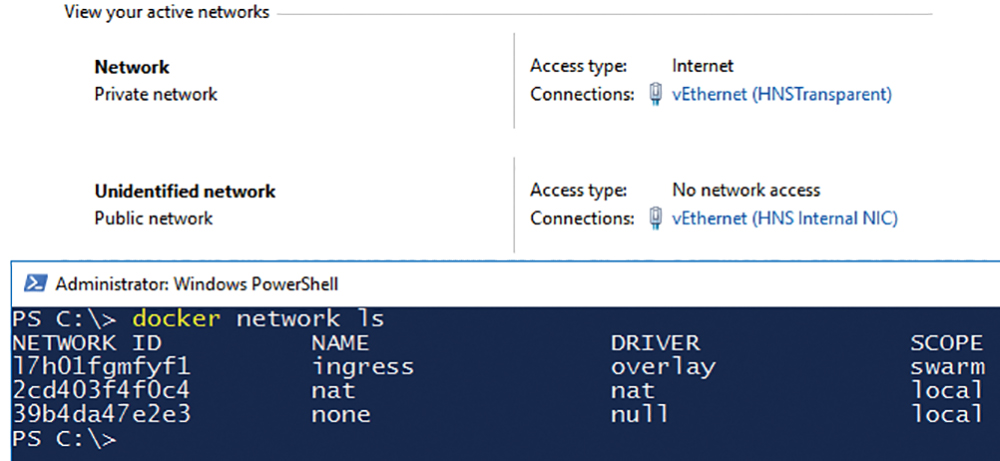
Task: Click the PowerShell icon in title bar
Action: coord(35,283)
